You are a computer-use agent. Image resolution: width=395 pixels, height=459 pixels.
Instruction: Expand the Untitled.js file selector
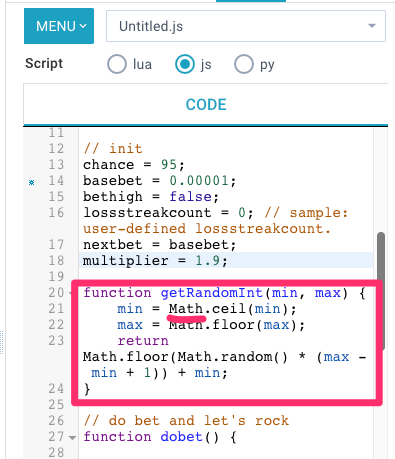coord(246,26)
